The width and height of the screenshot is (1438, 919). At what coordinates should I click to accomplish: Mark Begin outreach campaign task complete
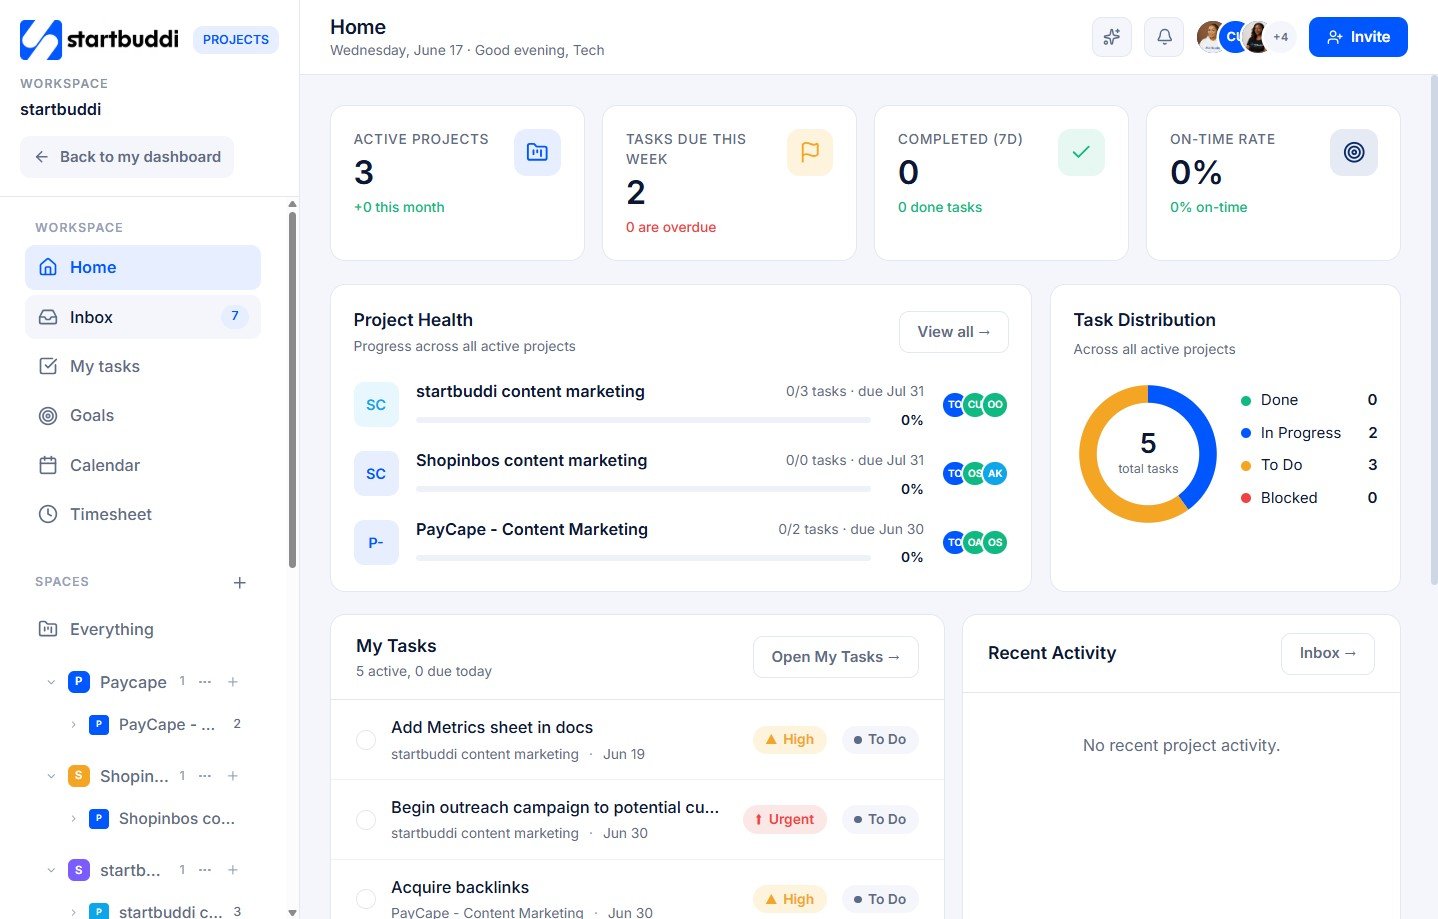point(366,819)
